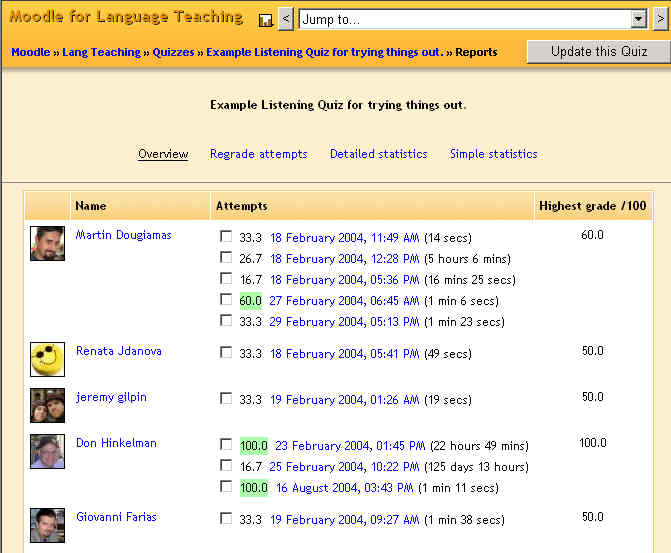Open Don Hinkelman name link
Viewport: 671px width, 553px height.
click(116, 443)
